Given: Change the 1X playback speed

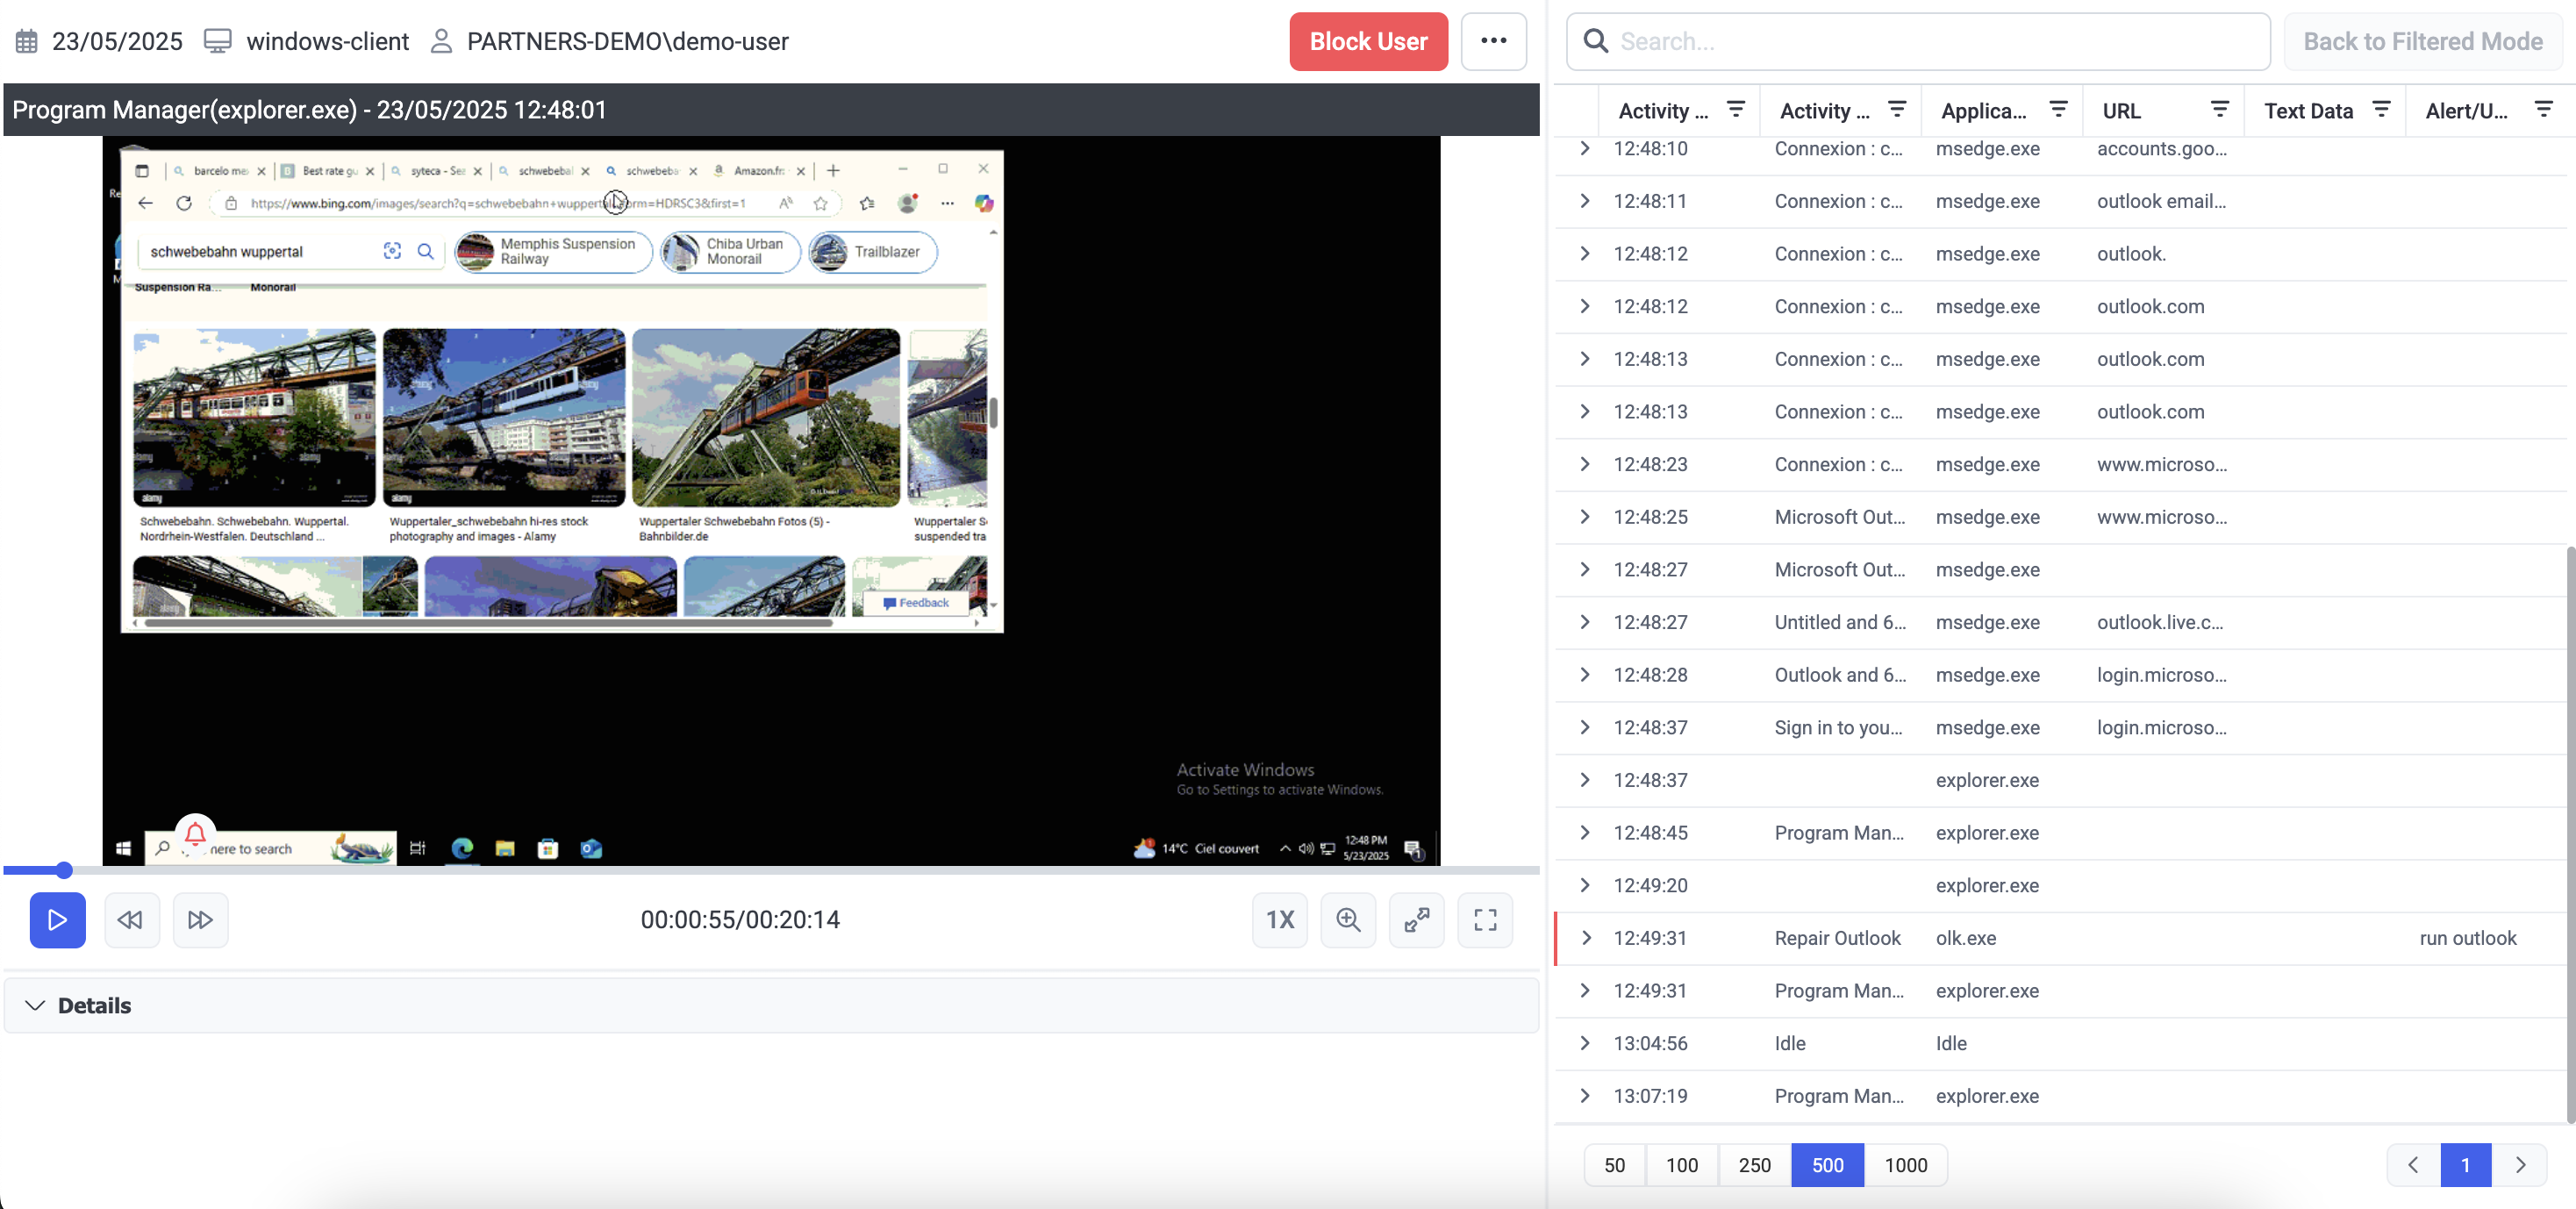Looking at the screenshot, I should [x=1279, y=919].
